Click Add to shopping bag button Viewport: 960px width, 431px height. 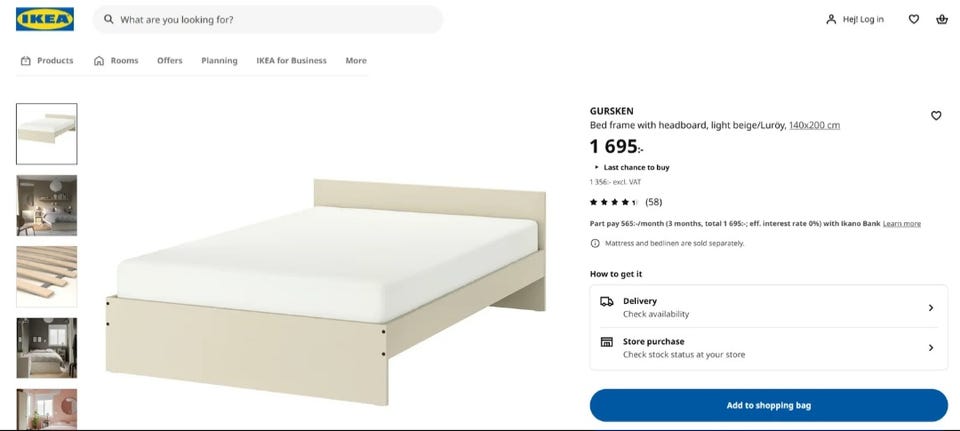(768, 405)
